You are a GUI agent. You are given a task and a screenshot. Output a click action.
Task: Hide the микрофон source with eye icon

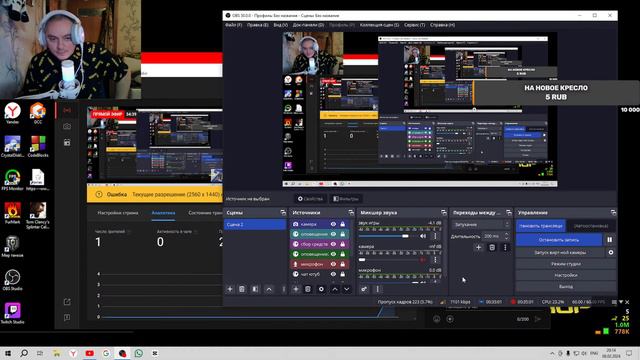pos(333,264)
